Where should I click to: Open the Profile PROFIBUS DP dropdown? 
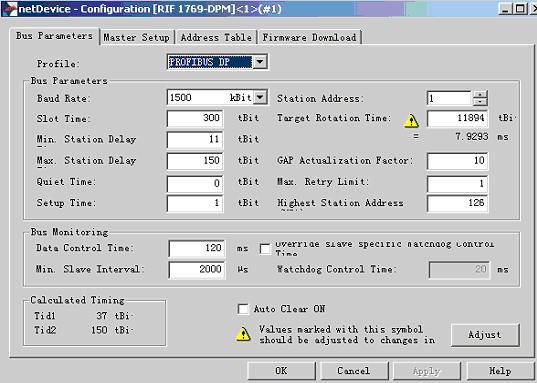click(x=260, y=62)
